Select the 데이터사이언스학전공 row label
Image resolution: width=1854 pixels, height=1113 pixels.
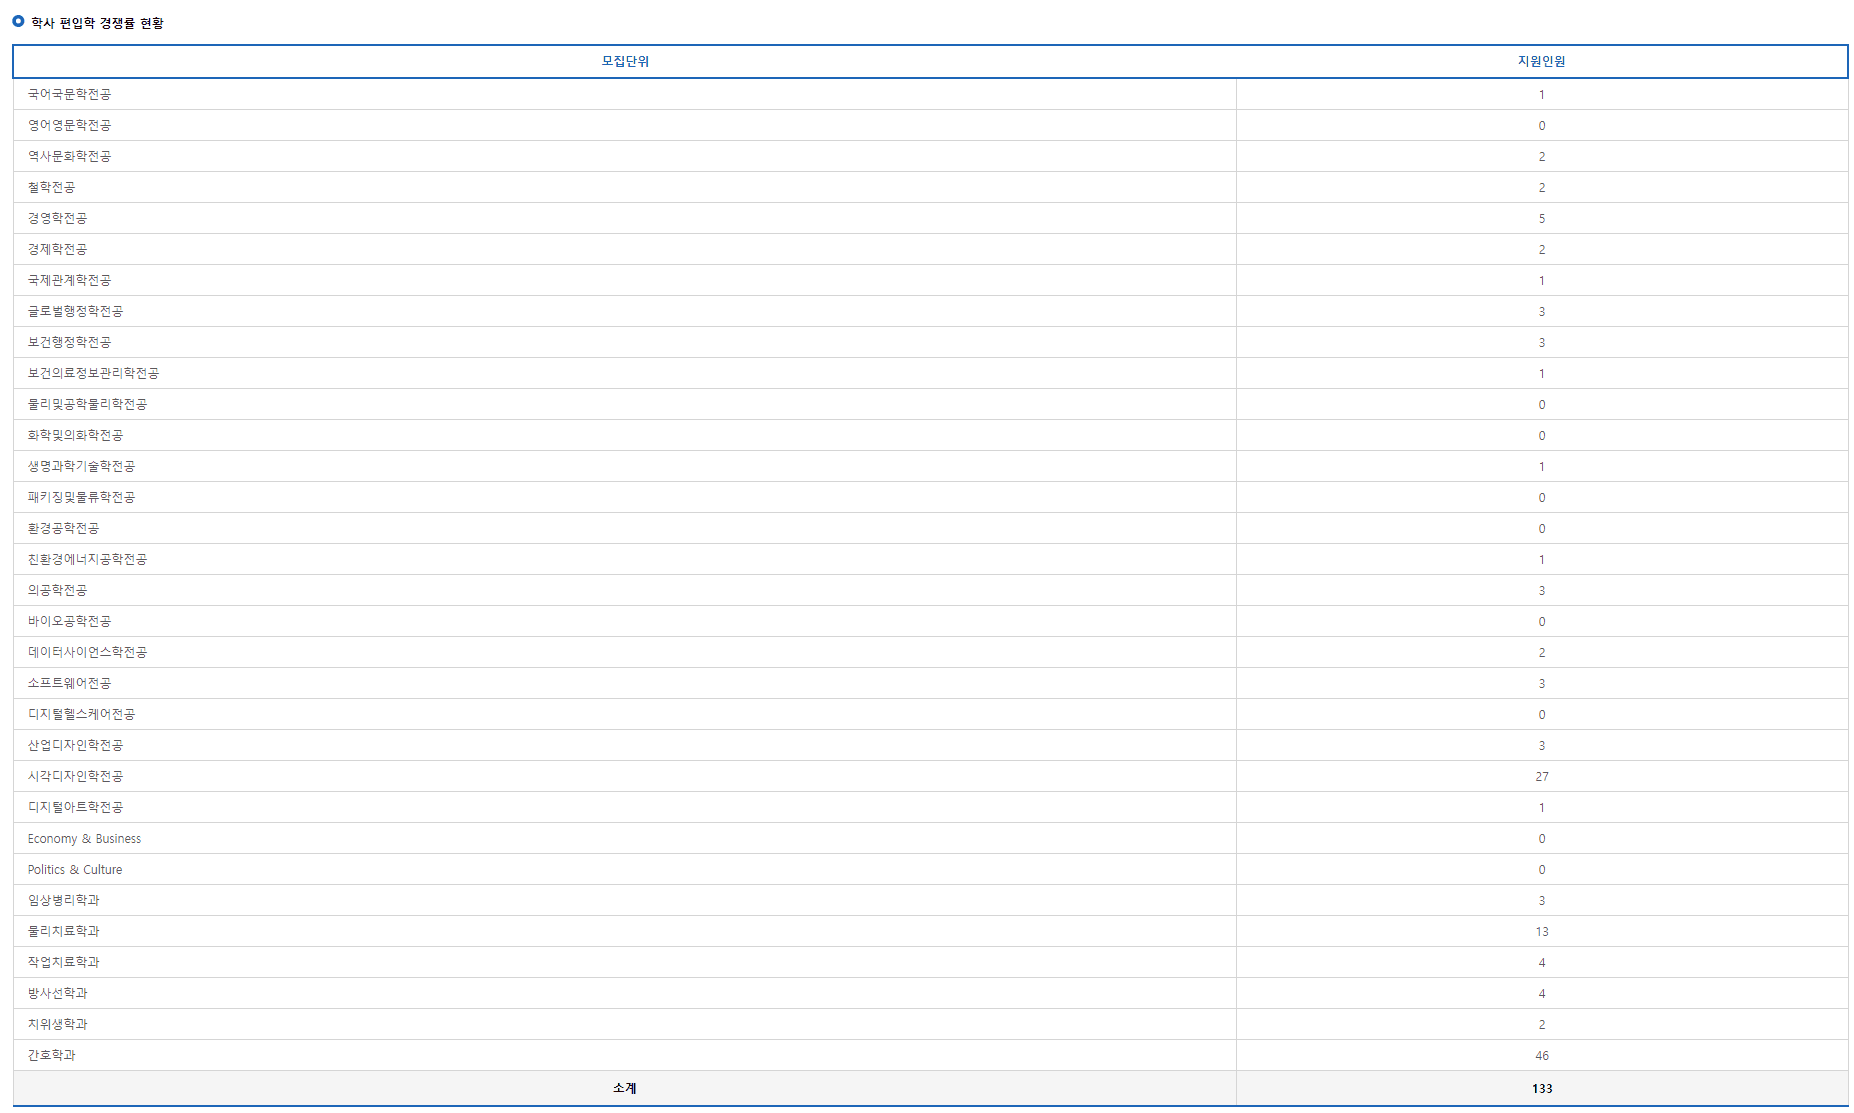pos(87,652)
